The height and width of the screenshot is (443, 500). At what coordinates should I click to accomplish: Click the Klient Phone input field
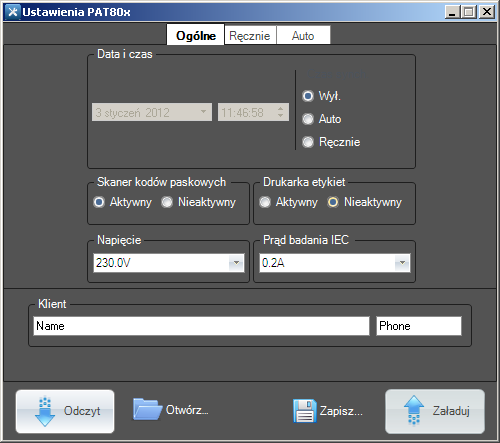click(419, 326)
